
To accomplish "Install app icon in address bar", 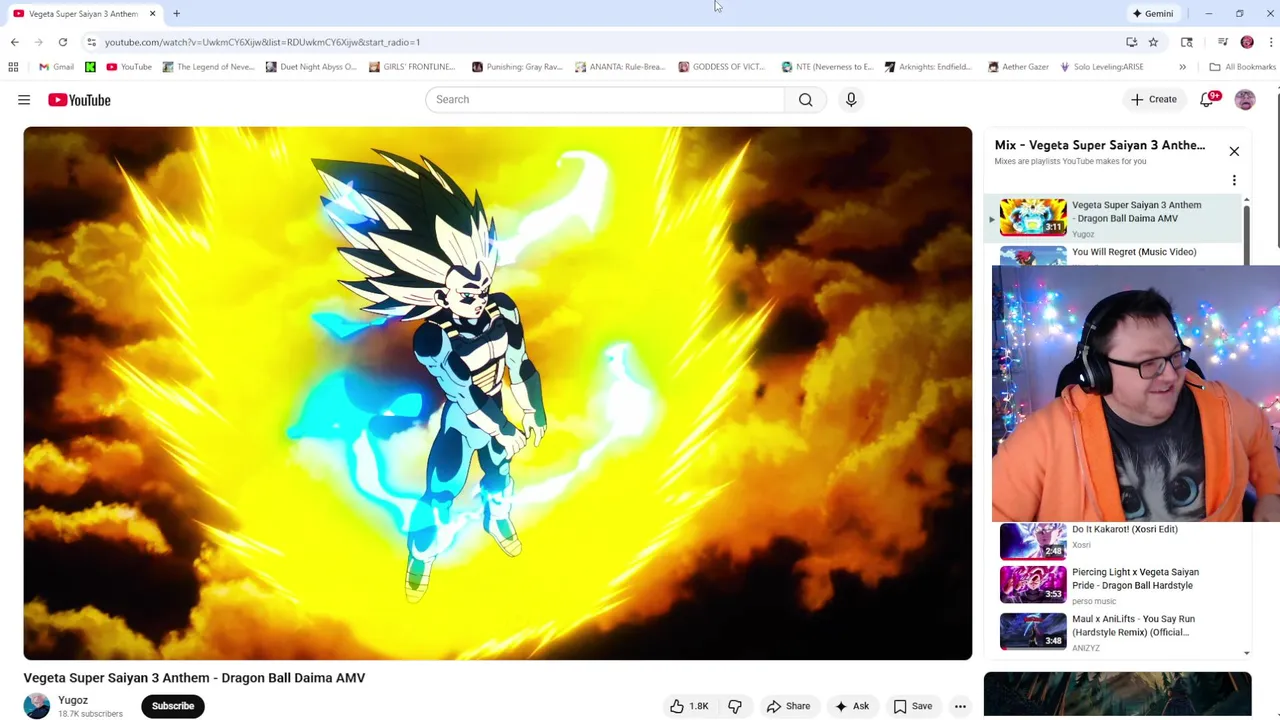I will pos(1131,42).
